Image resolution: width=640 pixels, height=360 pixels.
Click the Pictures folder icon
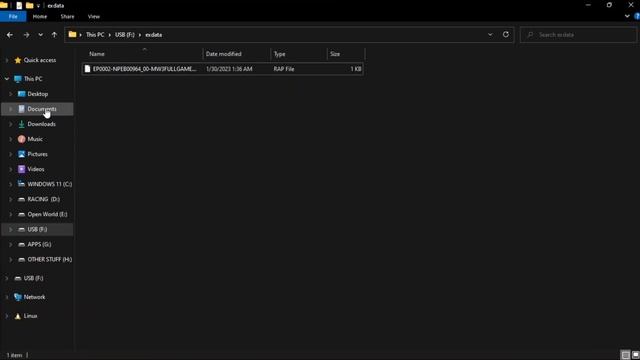[x=21, y=154]
